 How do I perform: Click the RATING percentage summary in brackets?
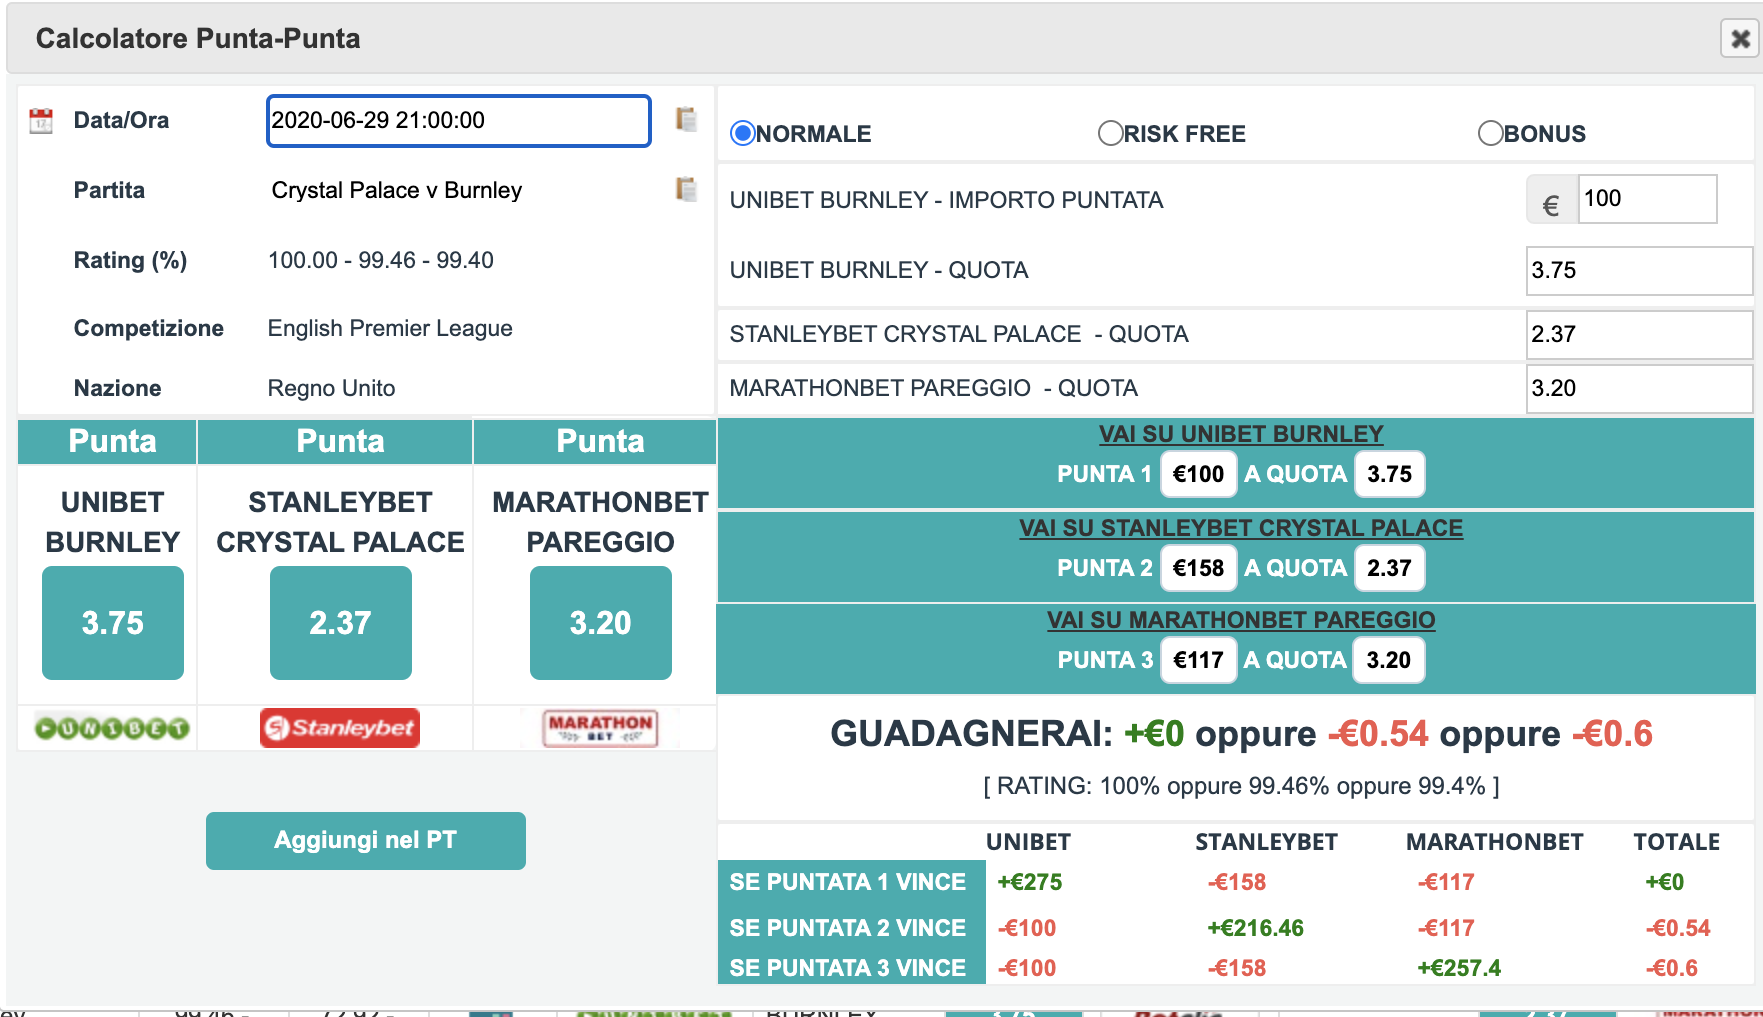[1241, 786]
